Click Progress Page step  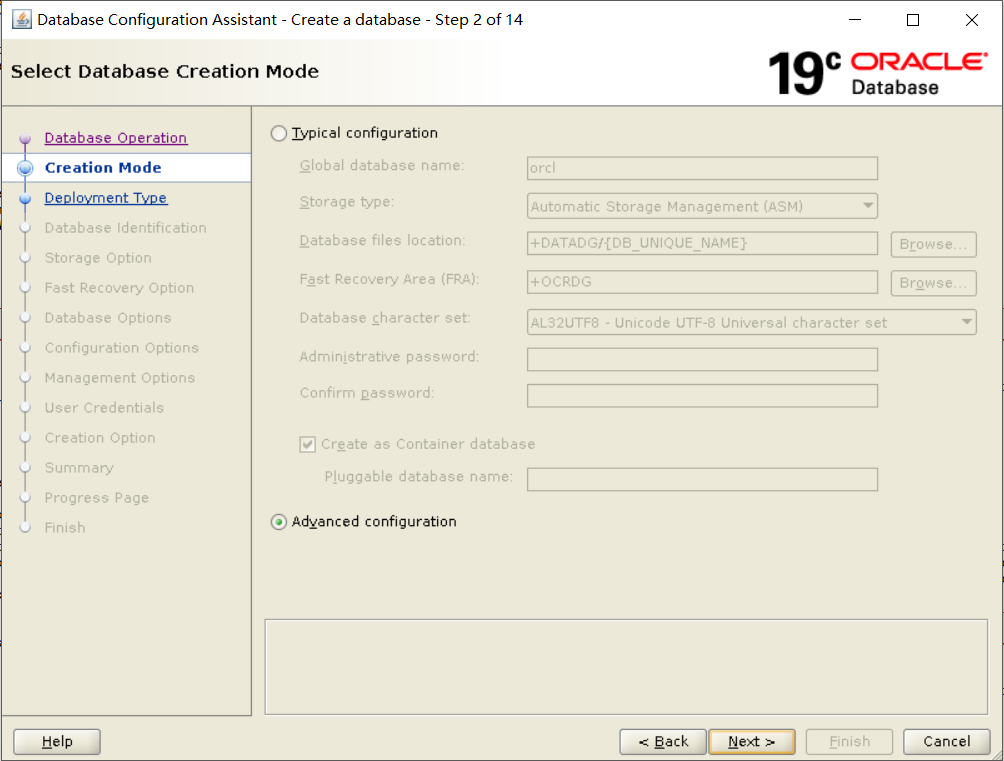pyautogui.click(x=97, y=498)
